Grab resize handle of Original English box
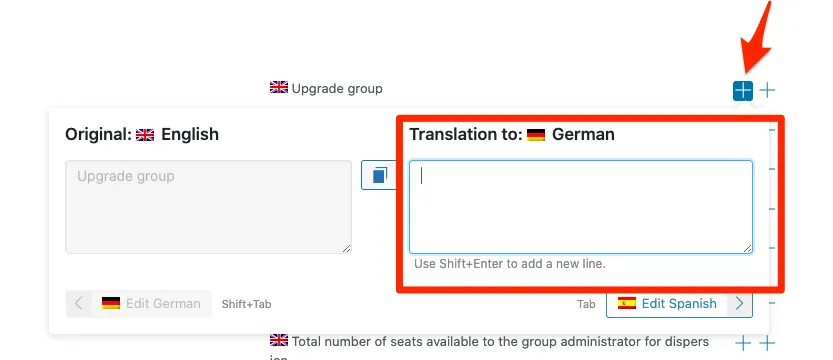Image resolution: width=833 pixels, height=360 pixels. (346, 248)
